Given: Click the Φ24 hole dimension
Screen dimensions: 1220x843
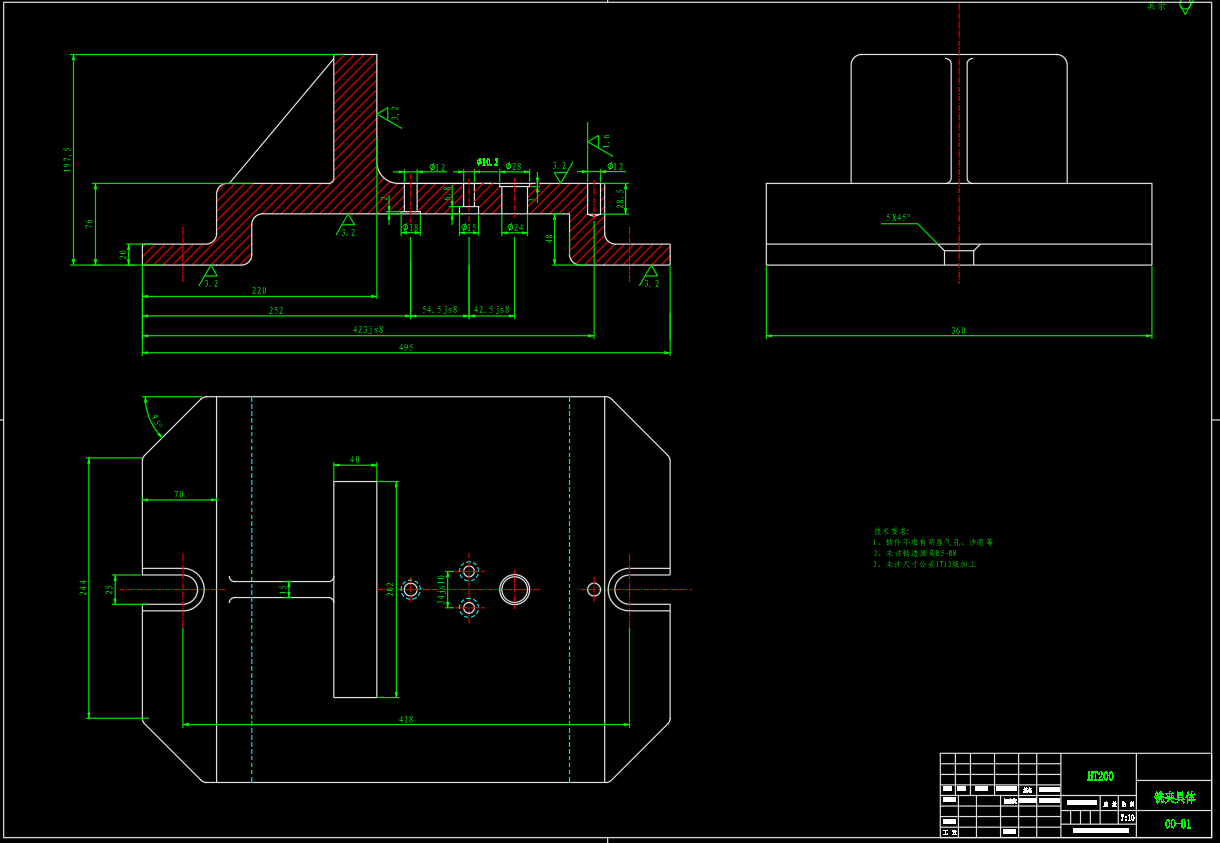Looking at the screenshot, I should (x=514, y=228).
